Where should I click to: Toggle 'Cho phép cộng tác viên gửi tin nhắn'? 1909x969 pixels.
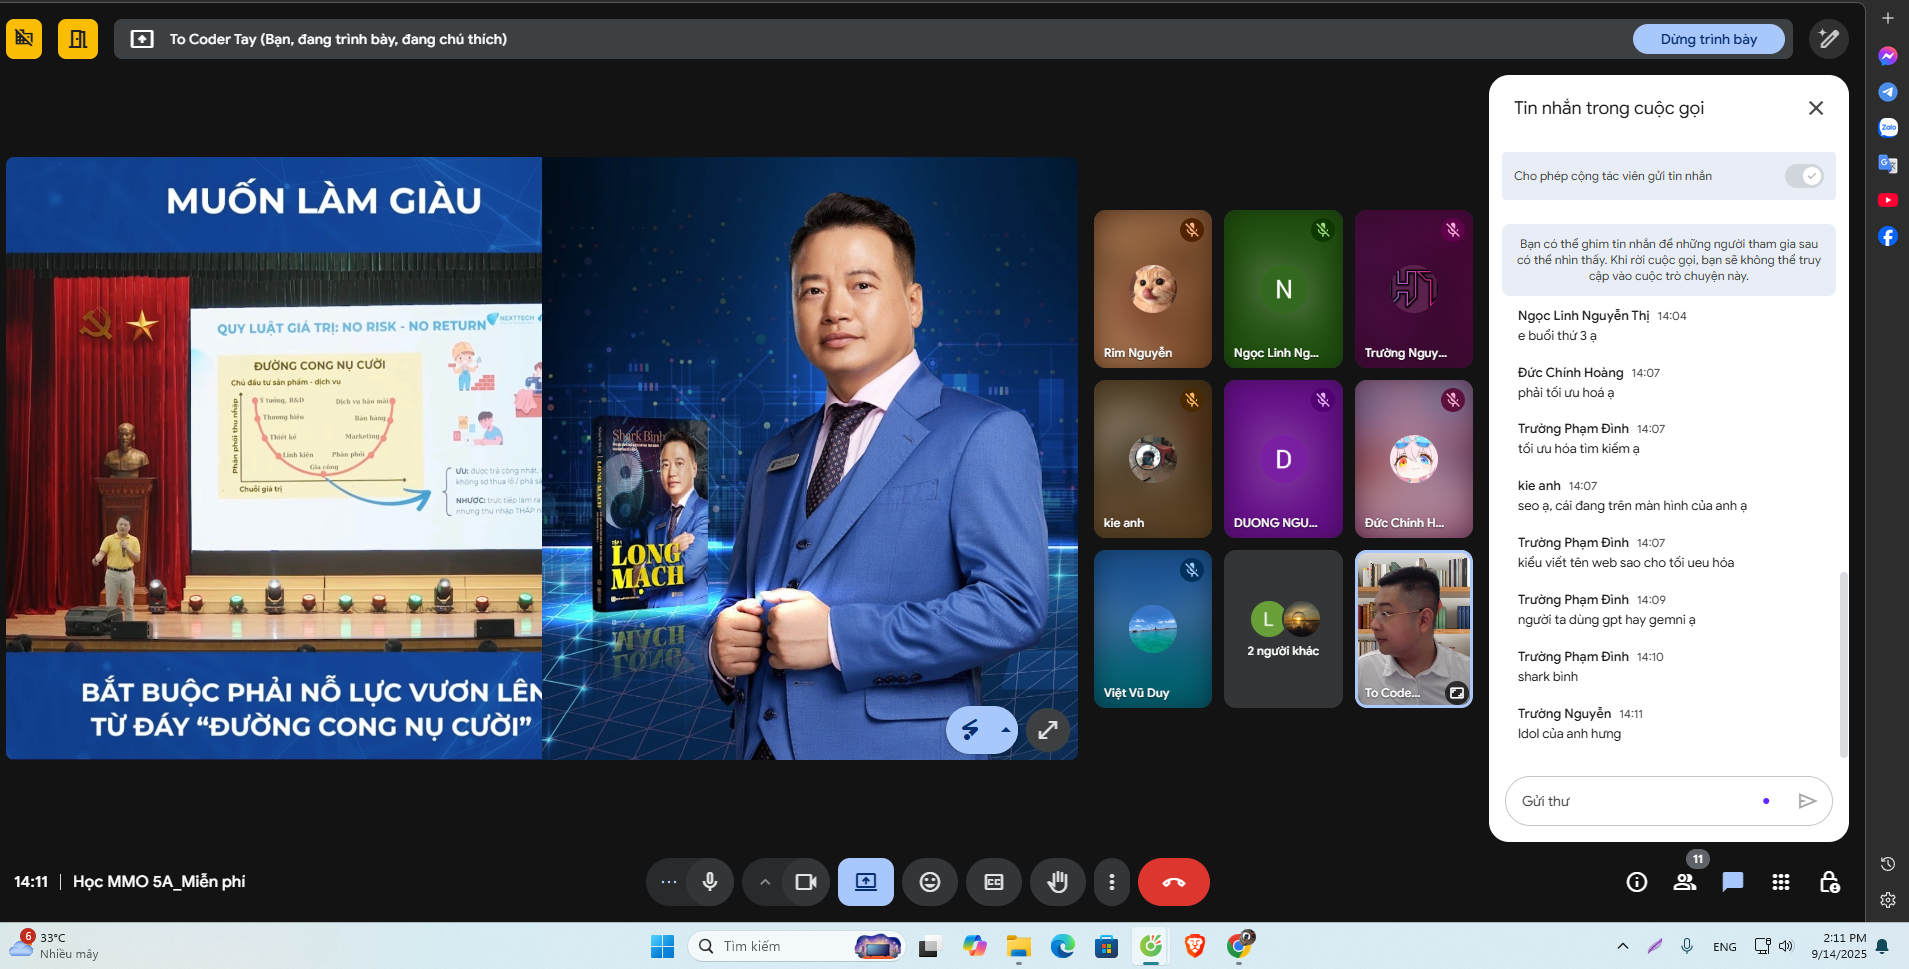pos(1805,176)
